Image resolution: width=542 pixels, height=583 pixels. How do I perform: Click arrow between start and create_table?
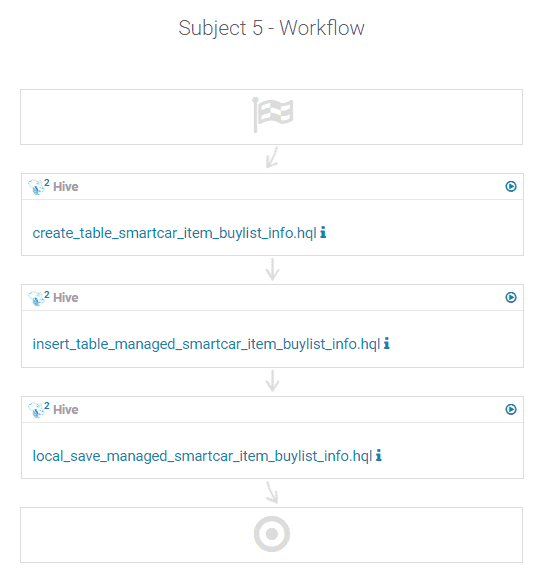coord(272,157)
